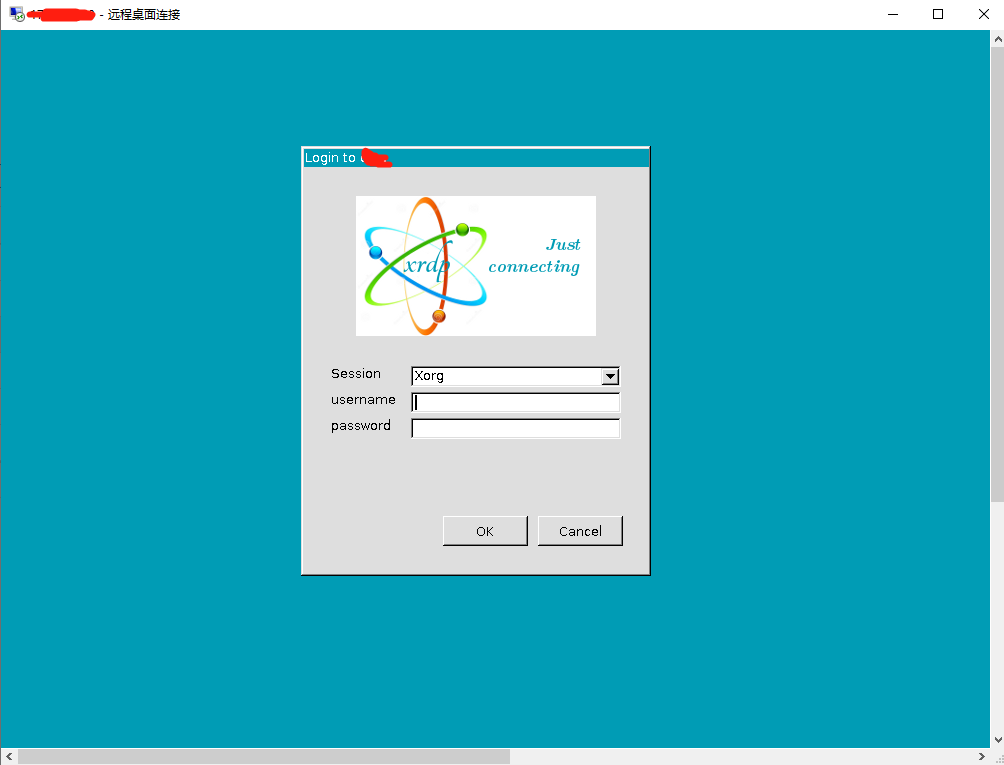Click the 'username' label text
The width and height of the screenshot is (1004, 765).
pos(363,400)
